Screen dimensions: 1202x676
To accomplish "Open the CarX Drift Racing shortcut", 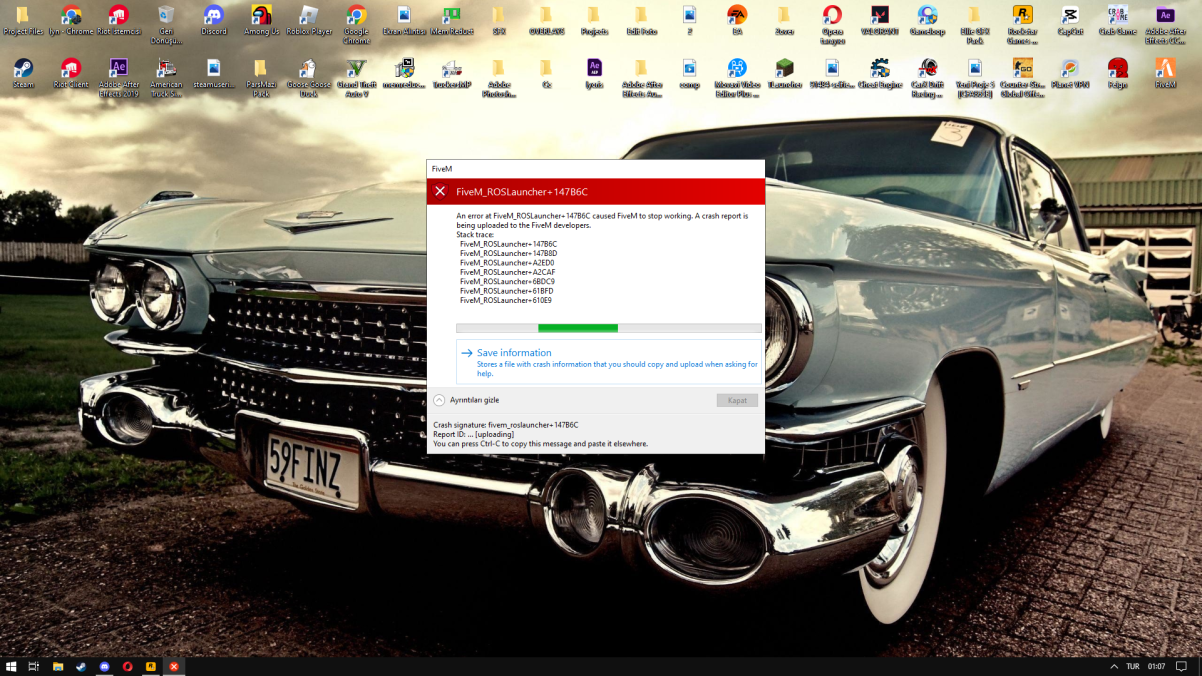I will pos(928,78).
